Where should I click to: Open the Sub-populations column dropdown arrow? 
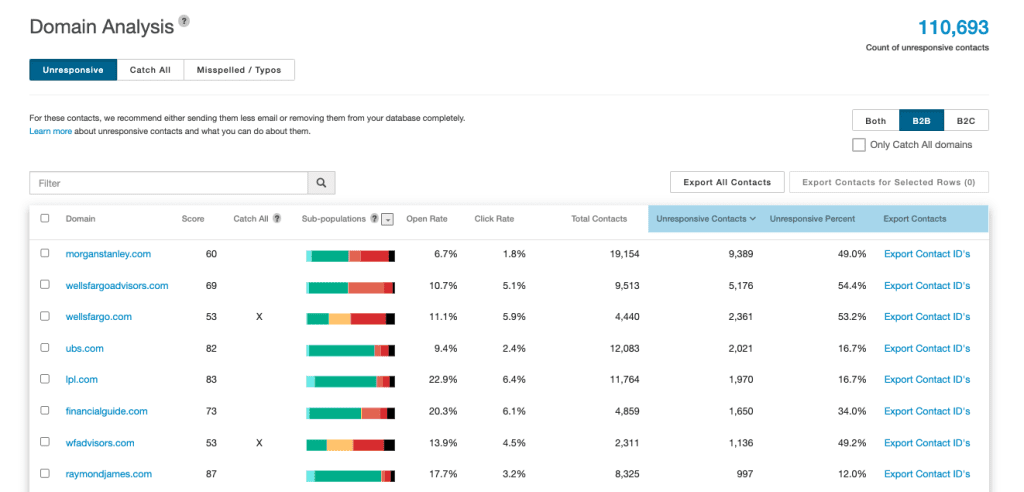click(387, 220)
